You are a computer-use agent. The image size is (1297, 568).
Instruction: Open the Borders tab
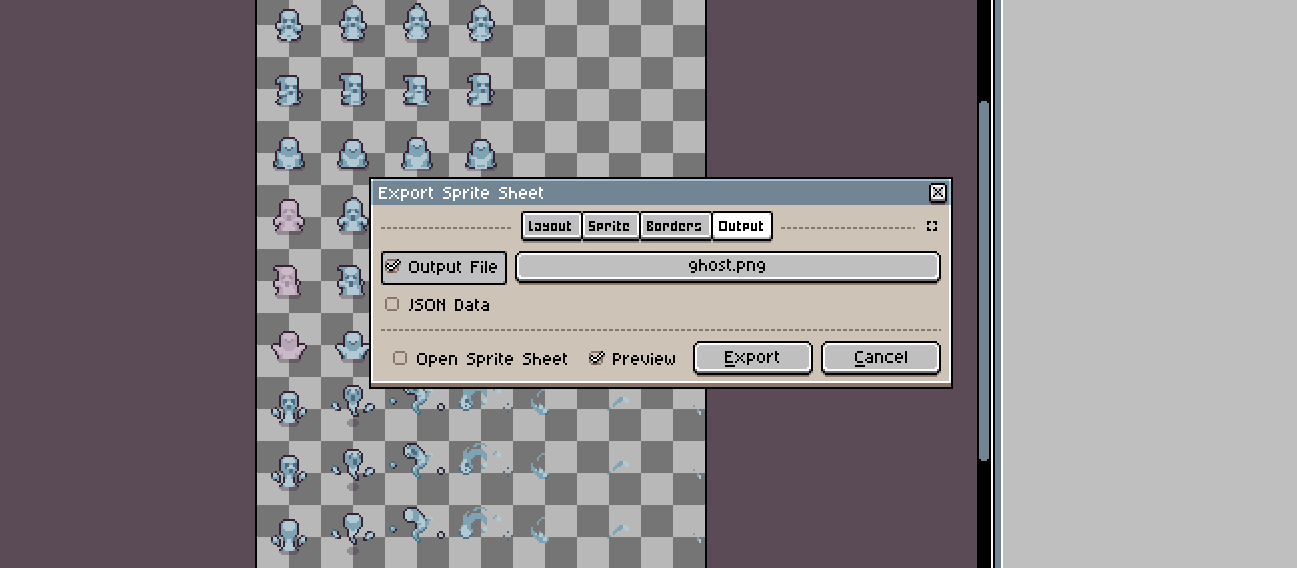(x=674, y=226)
